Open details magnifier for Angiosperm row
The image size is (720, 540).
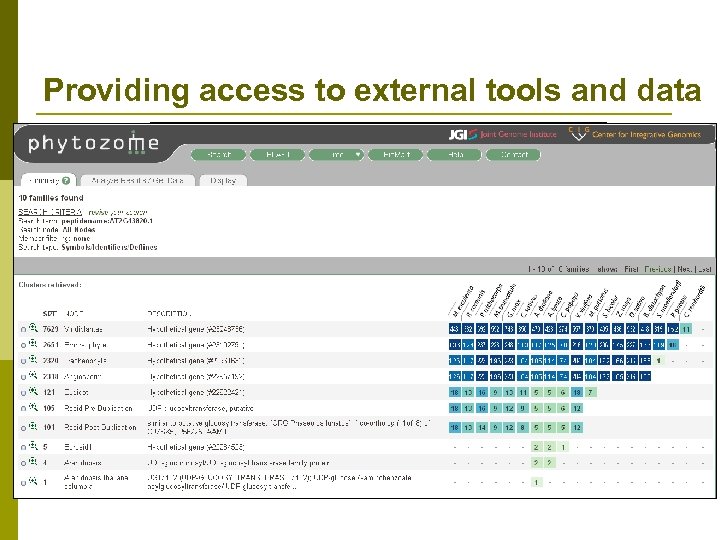[33, 376]
